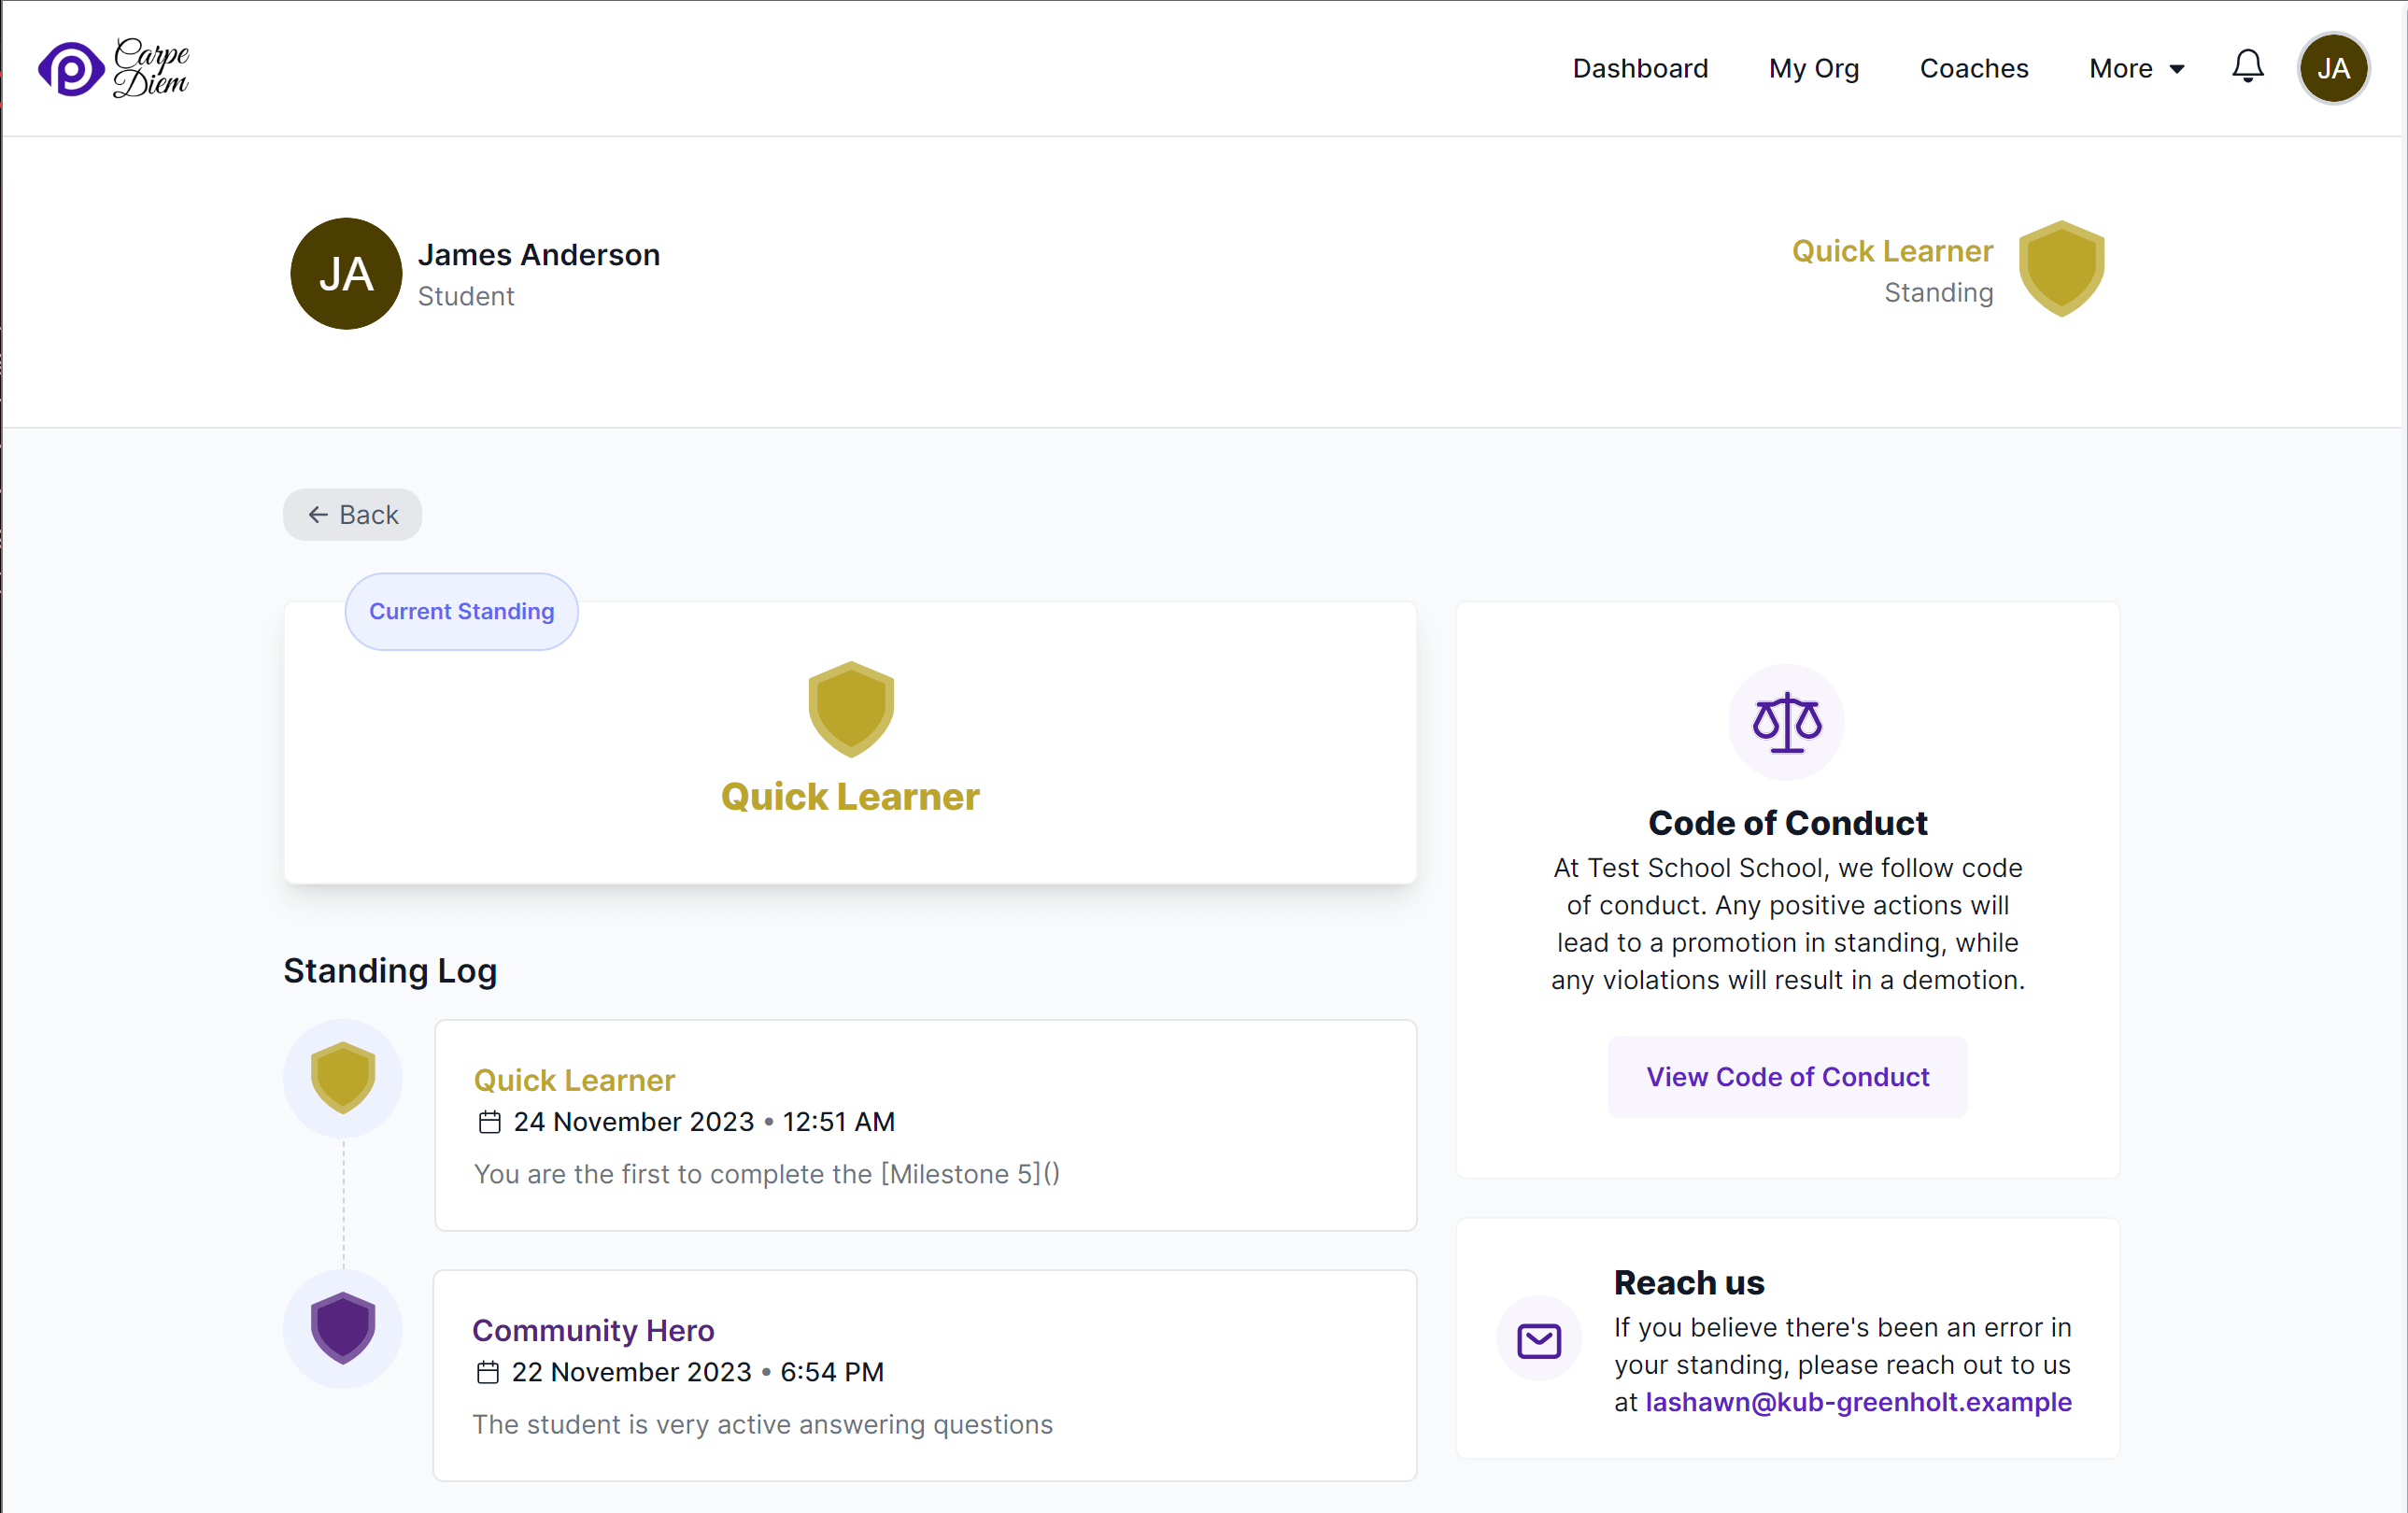Click the calendar icon beside the Community Hero date
2408x1513 pixels.
[x=489, y=1372]
